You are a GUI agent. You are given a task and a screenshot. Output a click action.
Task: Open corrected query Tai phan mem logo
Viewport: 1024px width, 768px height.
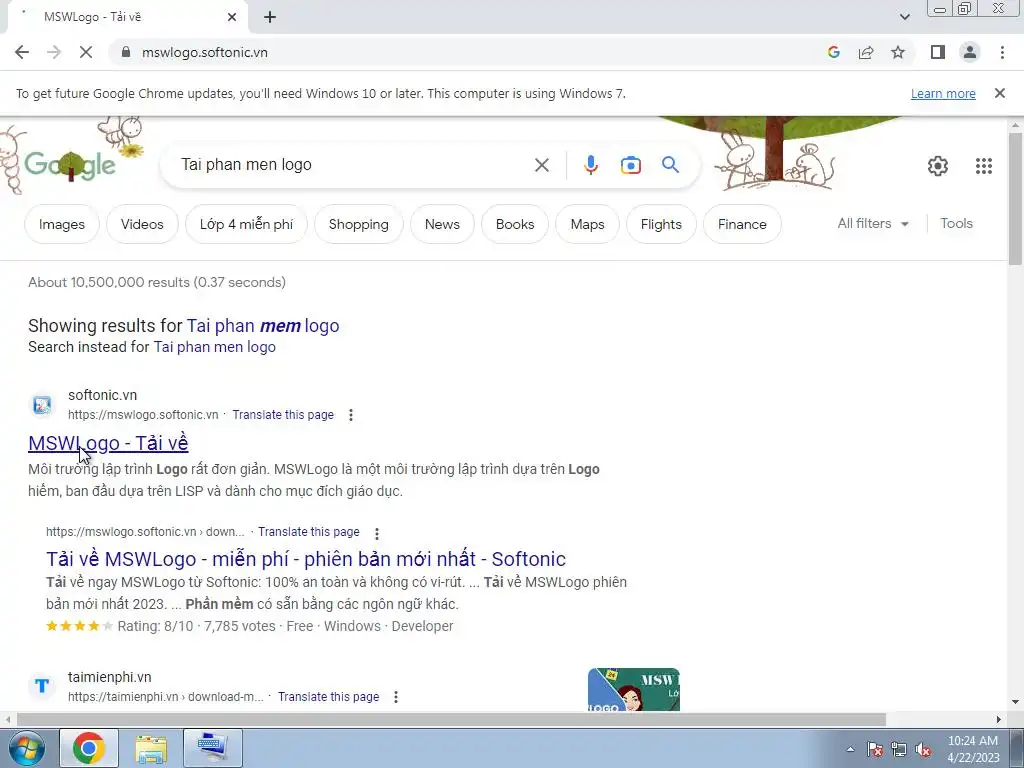pos(263,325)
